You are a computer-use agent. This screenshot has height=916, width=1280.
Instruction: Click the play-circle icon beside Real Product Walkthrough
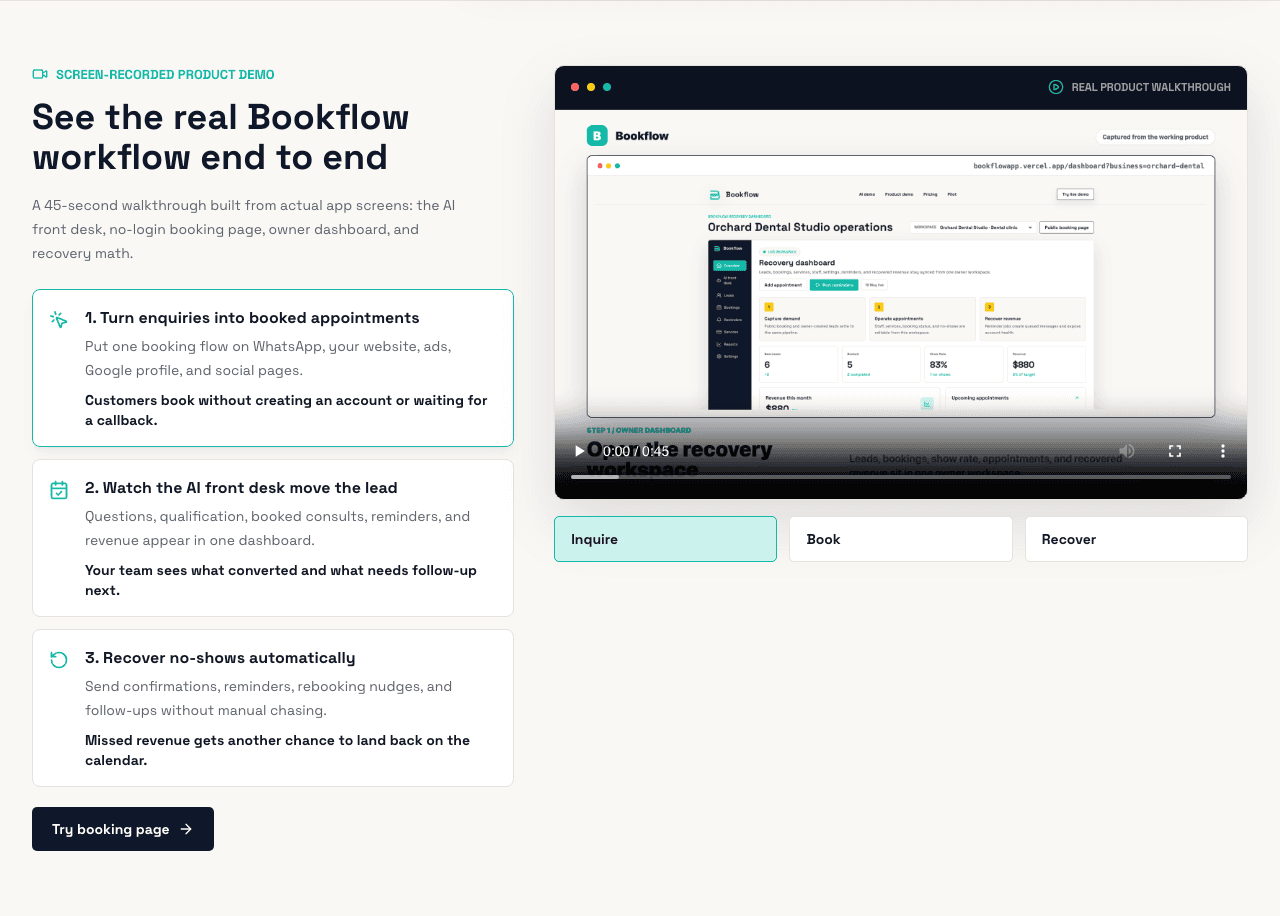(1056, 87)
